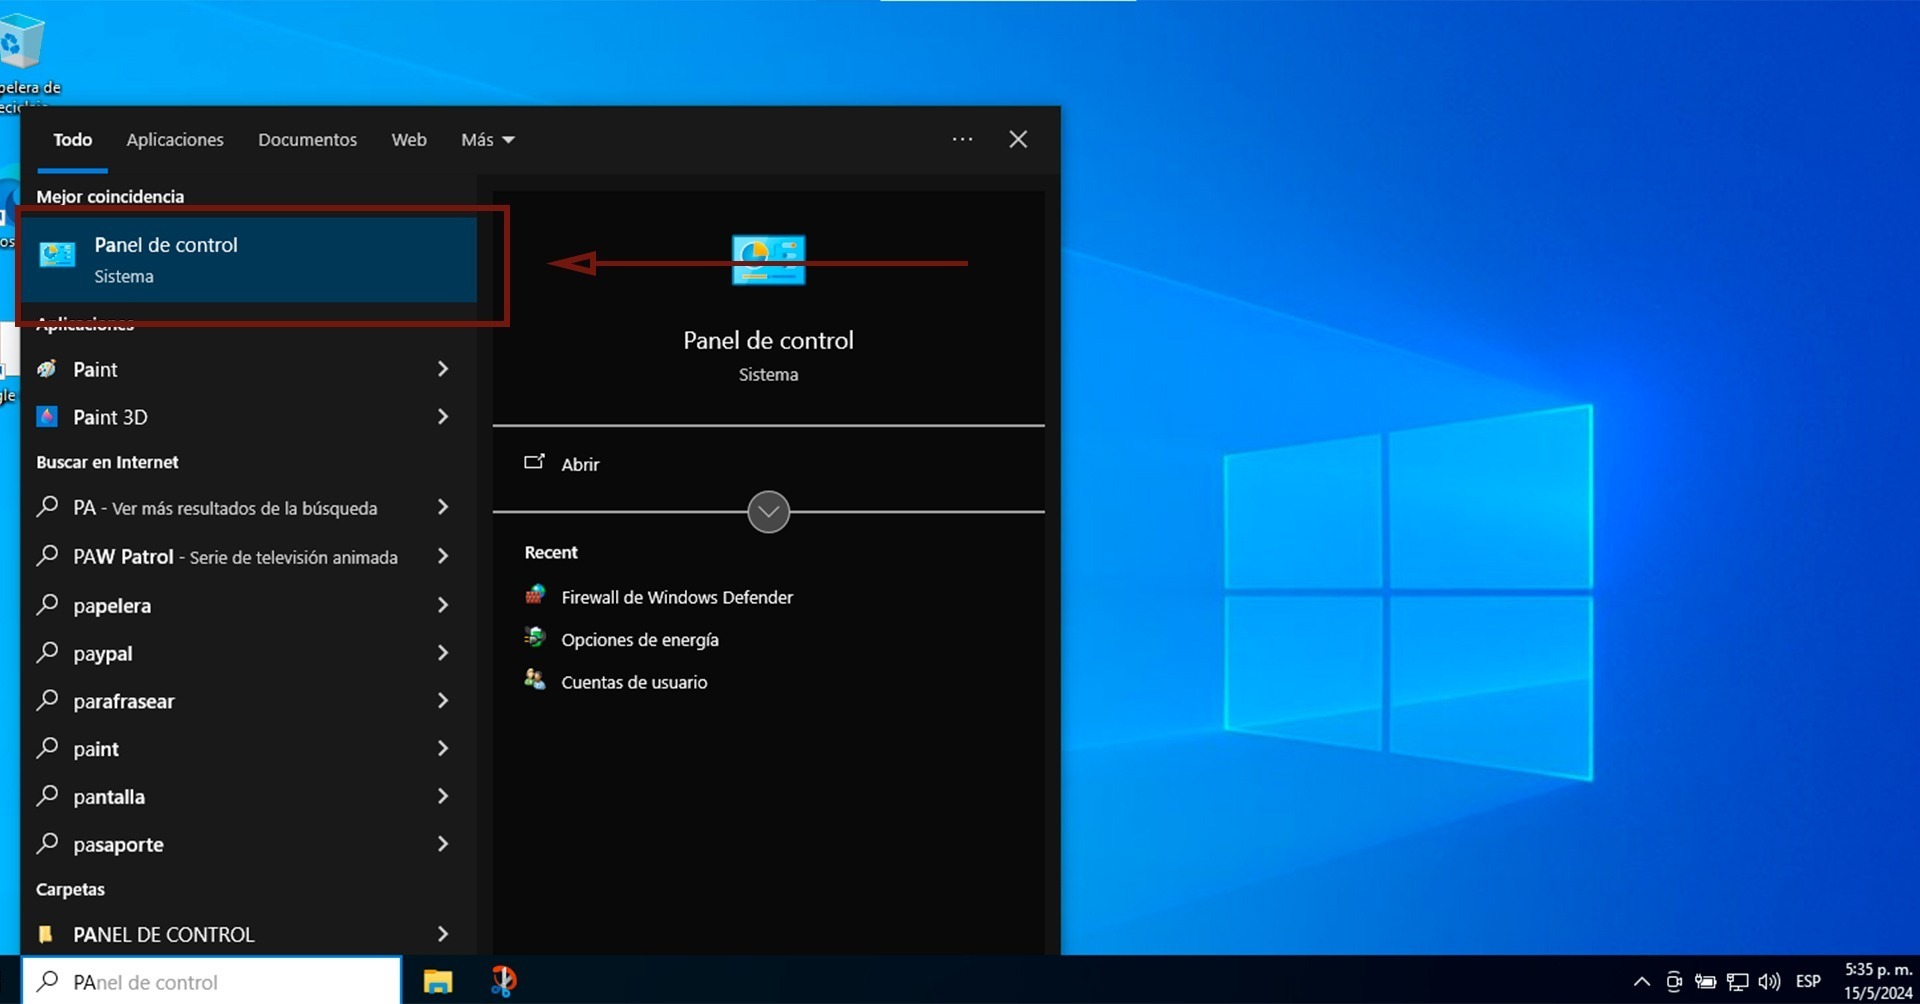Expand more options with the circular chevron
Image resolution: width=1920 pixels, height=1004 pixels.
[768, 512]
